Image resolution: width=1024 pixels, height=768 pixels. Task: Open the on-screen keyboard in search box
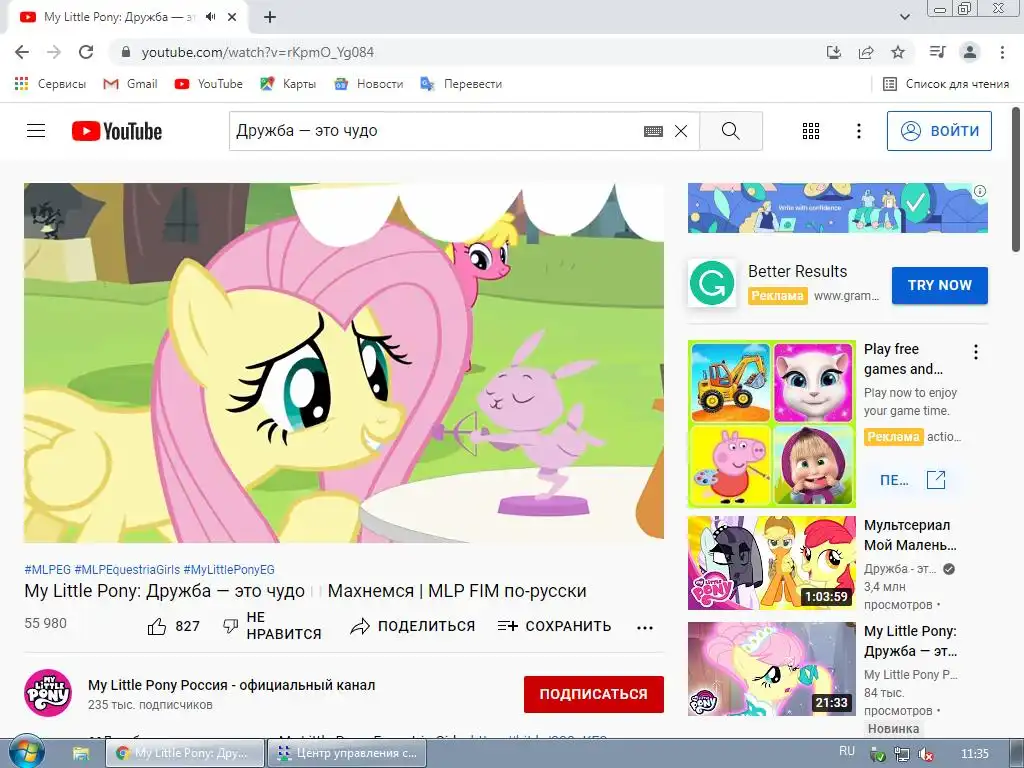pyautogui.click(x=653, y=131)
